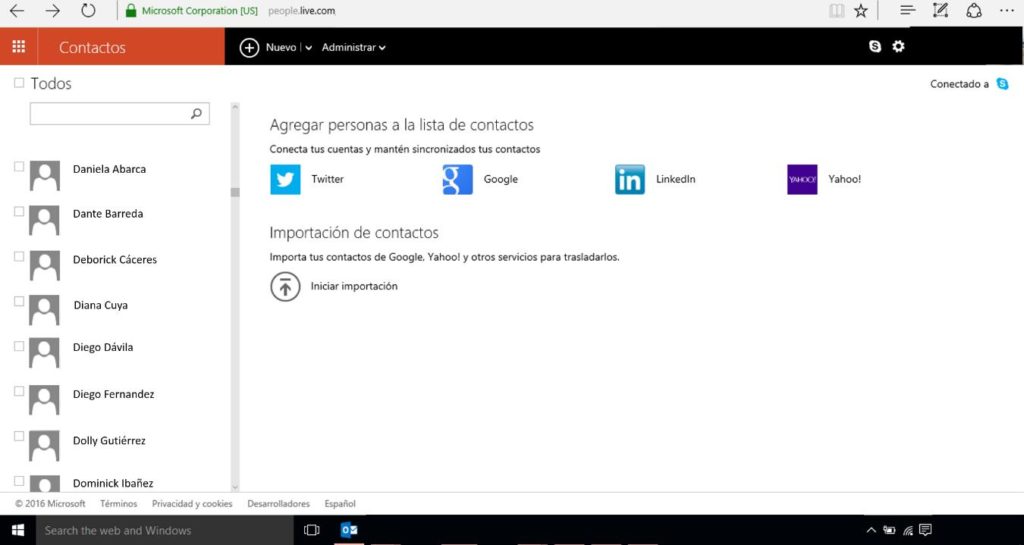
Task: Click the Search the web and Windows box
Action: (x=165, y=530)
